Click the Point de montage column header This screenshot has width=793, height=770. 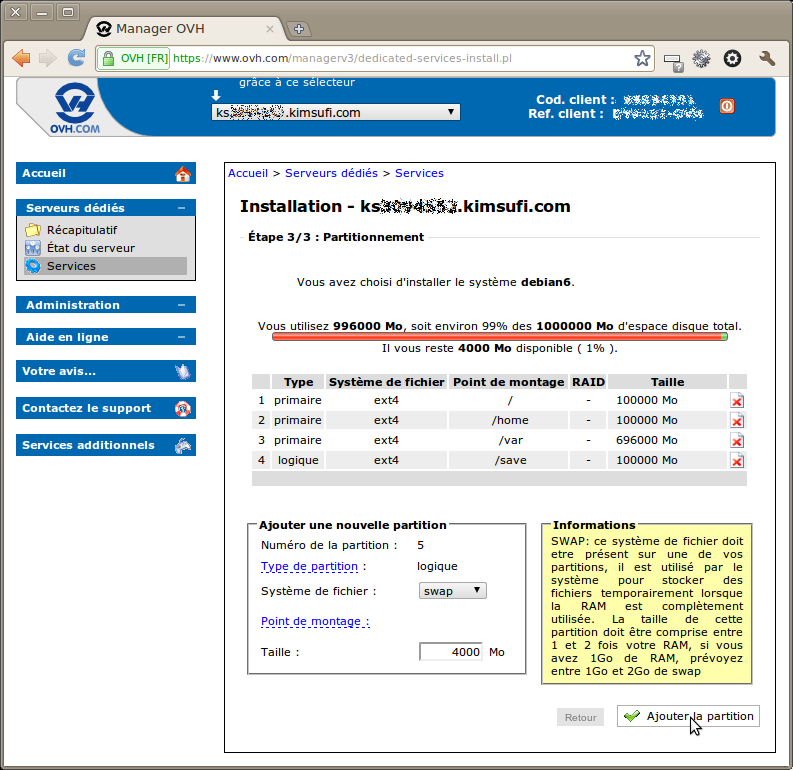pos(508,382)
